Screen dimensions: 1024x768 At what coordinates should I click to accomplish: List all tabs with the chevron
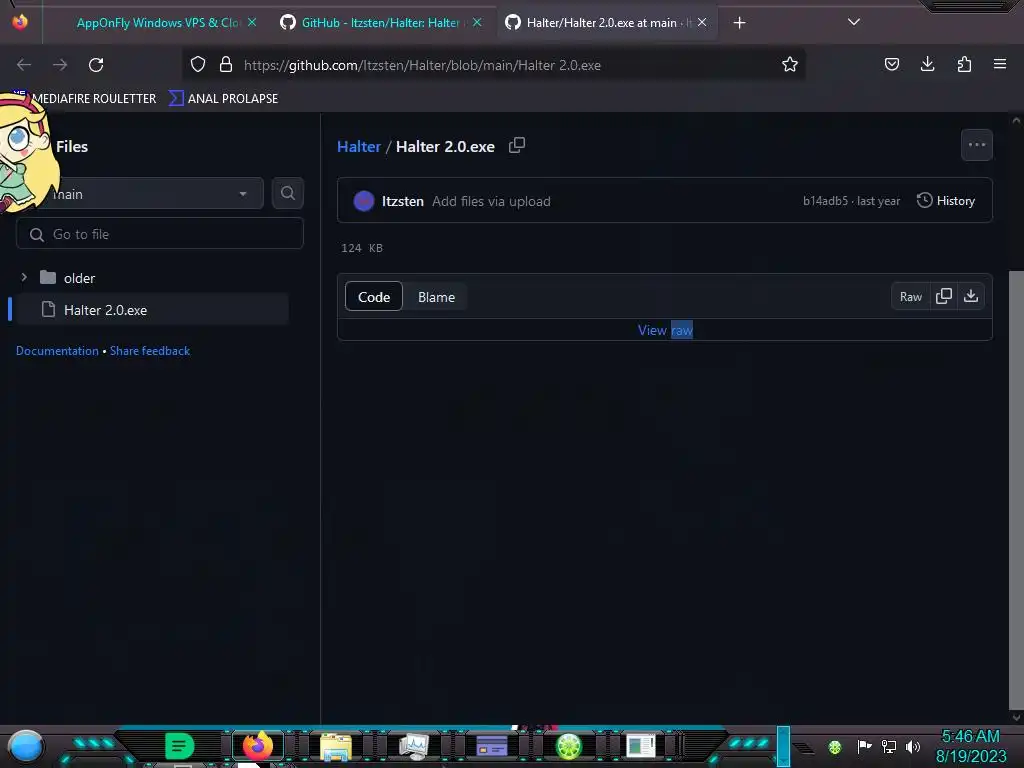[854, 22]
